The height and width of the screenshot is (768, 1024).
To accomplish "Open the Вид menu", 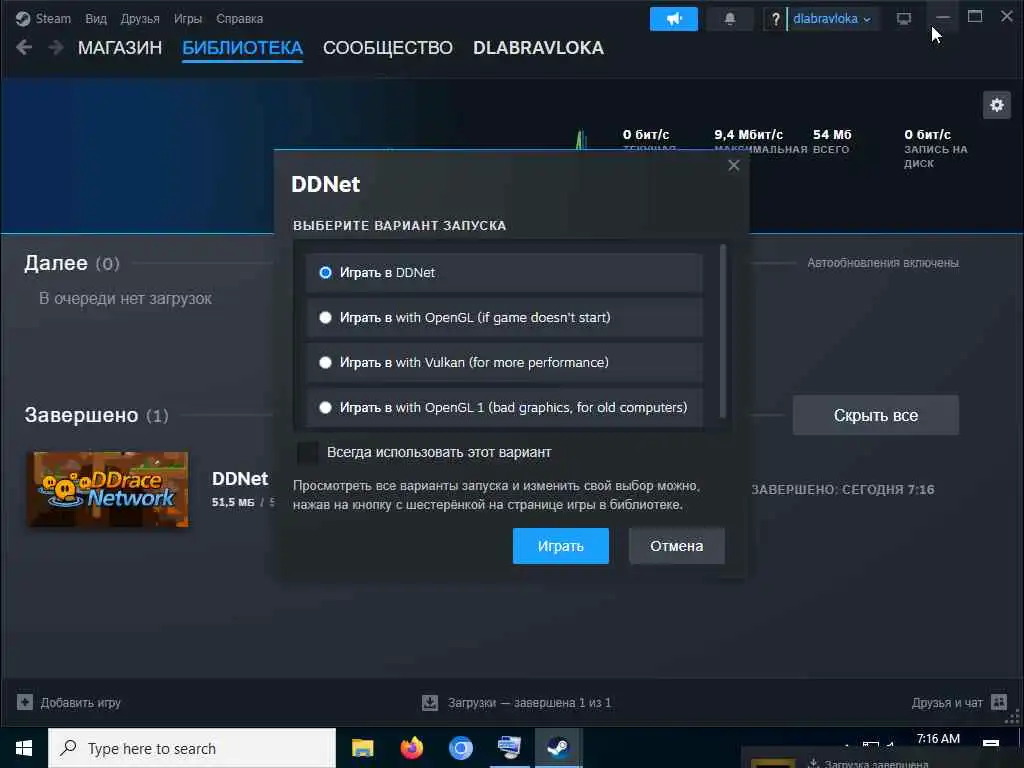I will click(95, 18).
